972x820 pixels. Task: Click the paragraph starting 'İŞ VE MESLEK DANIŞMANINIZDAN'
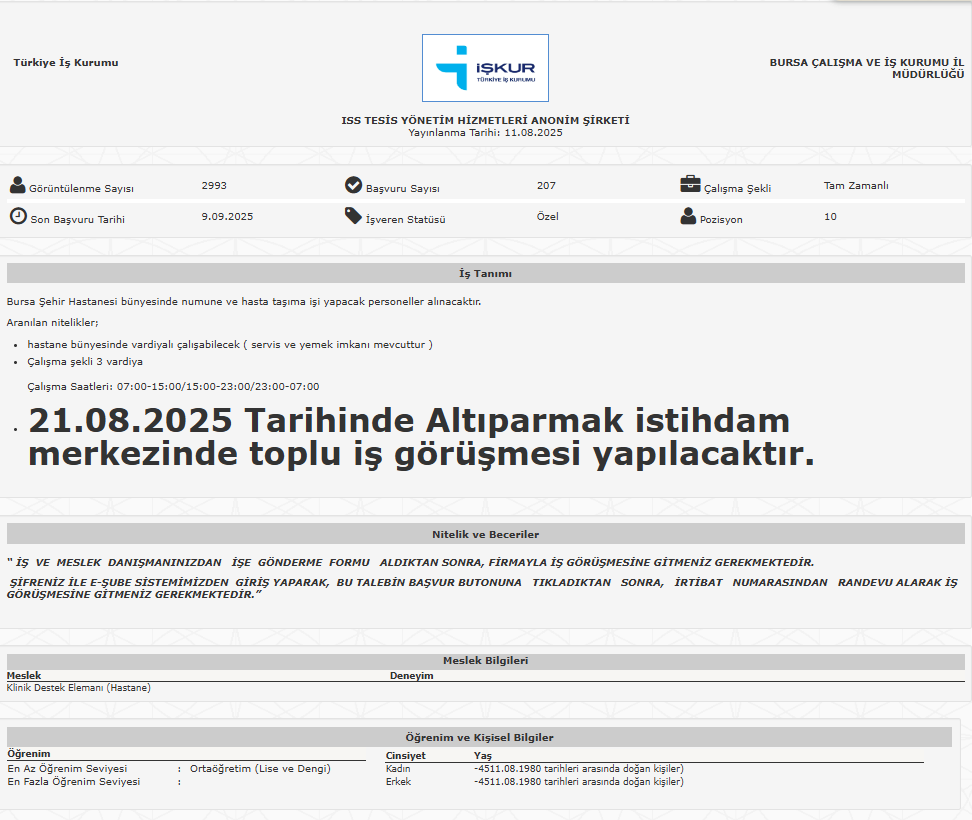(410, 563)
